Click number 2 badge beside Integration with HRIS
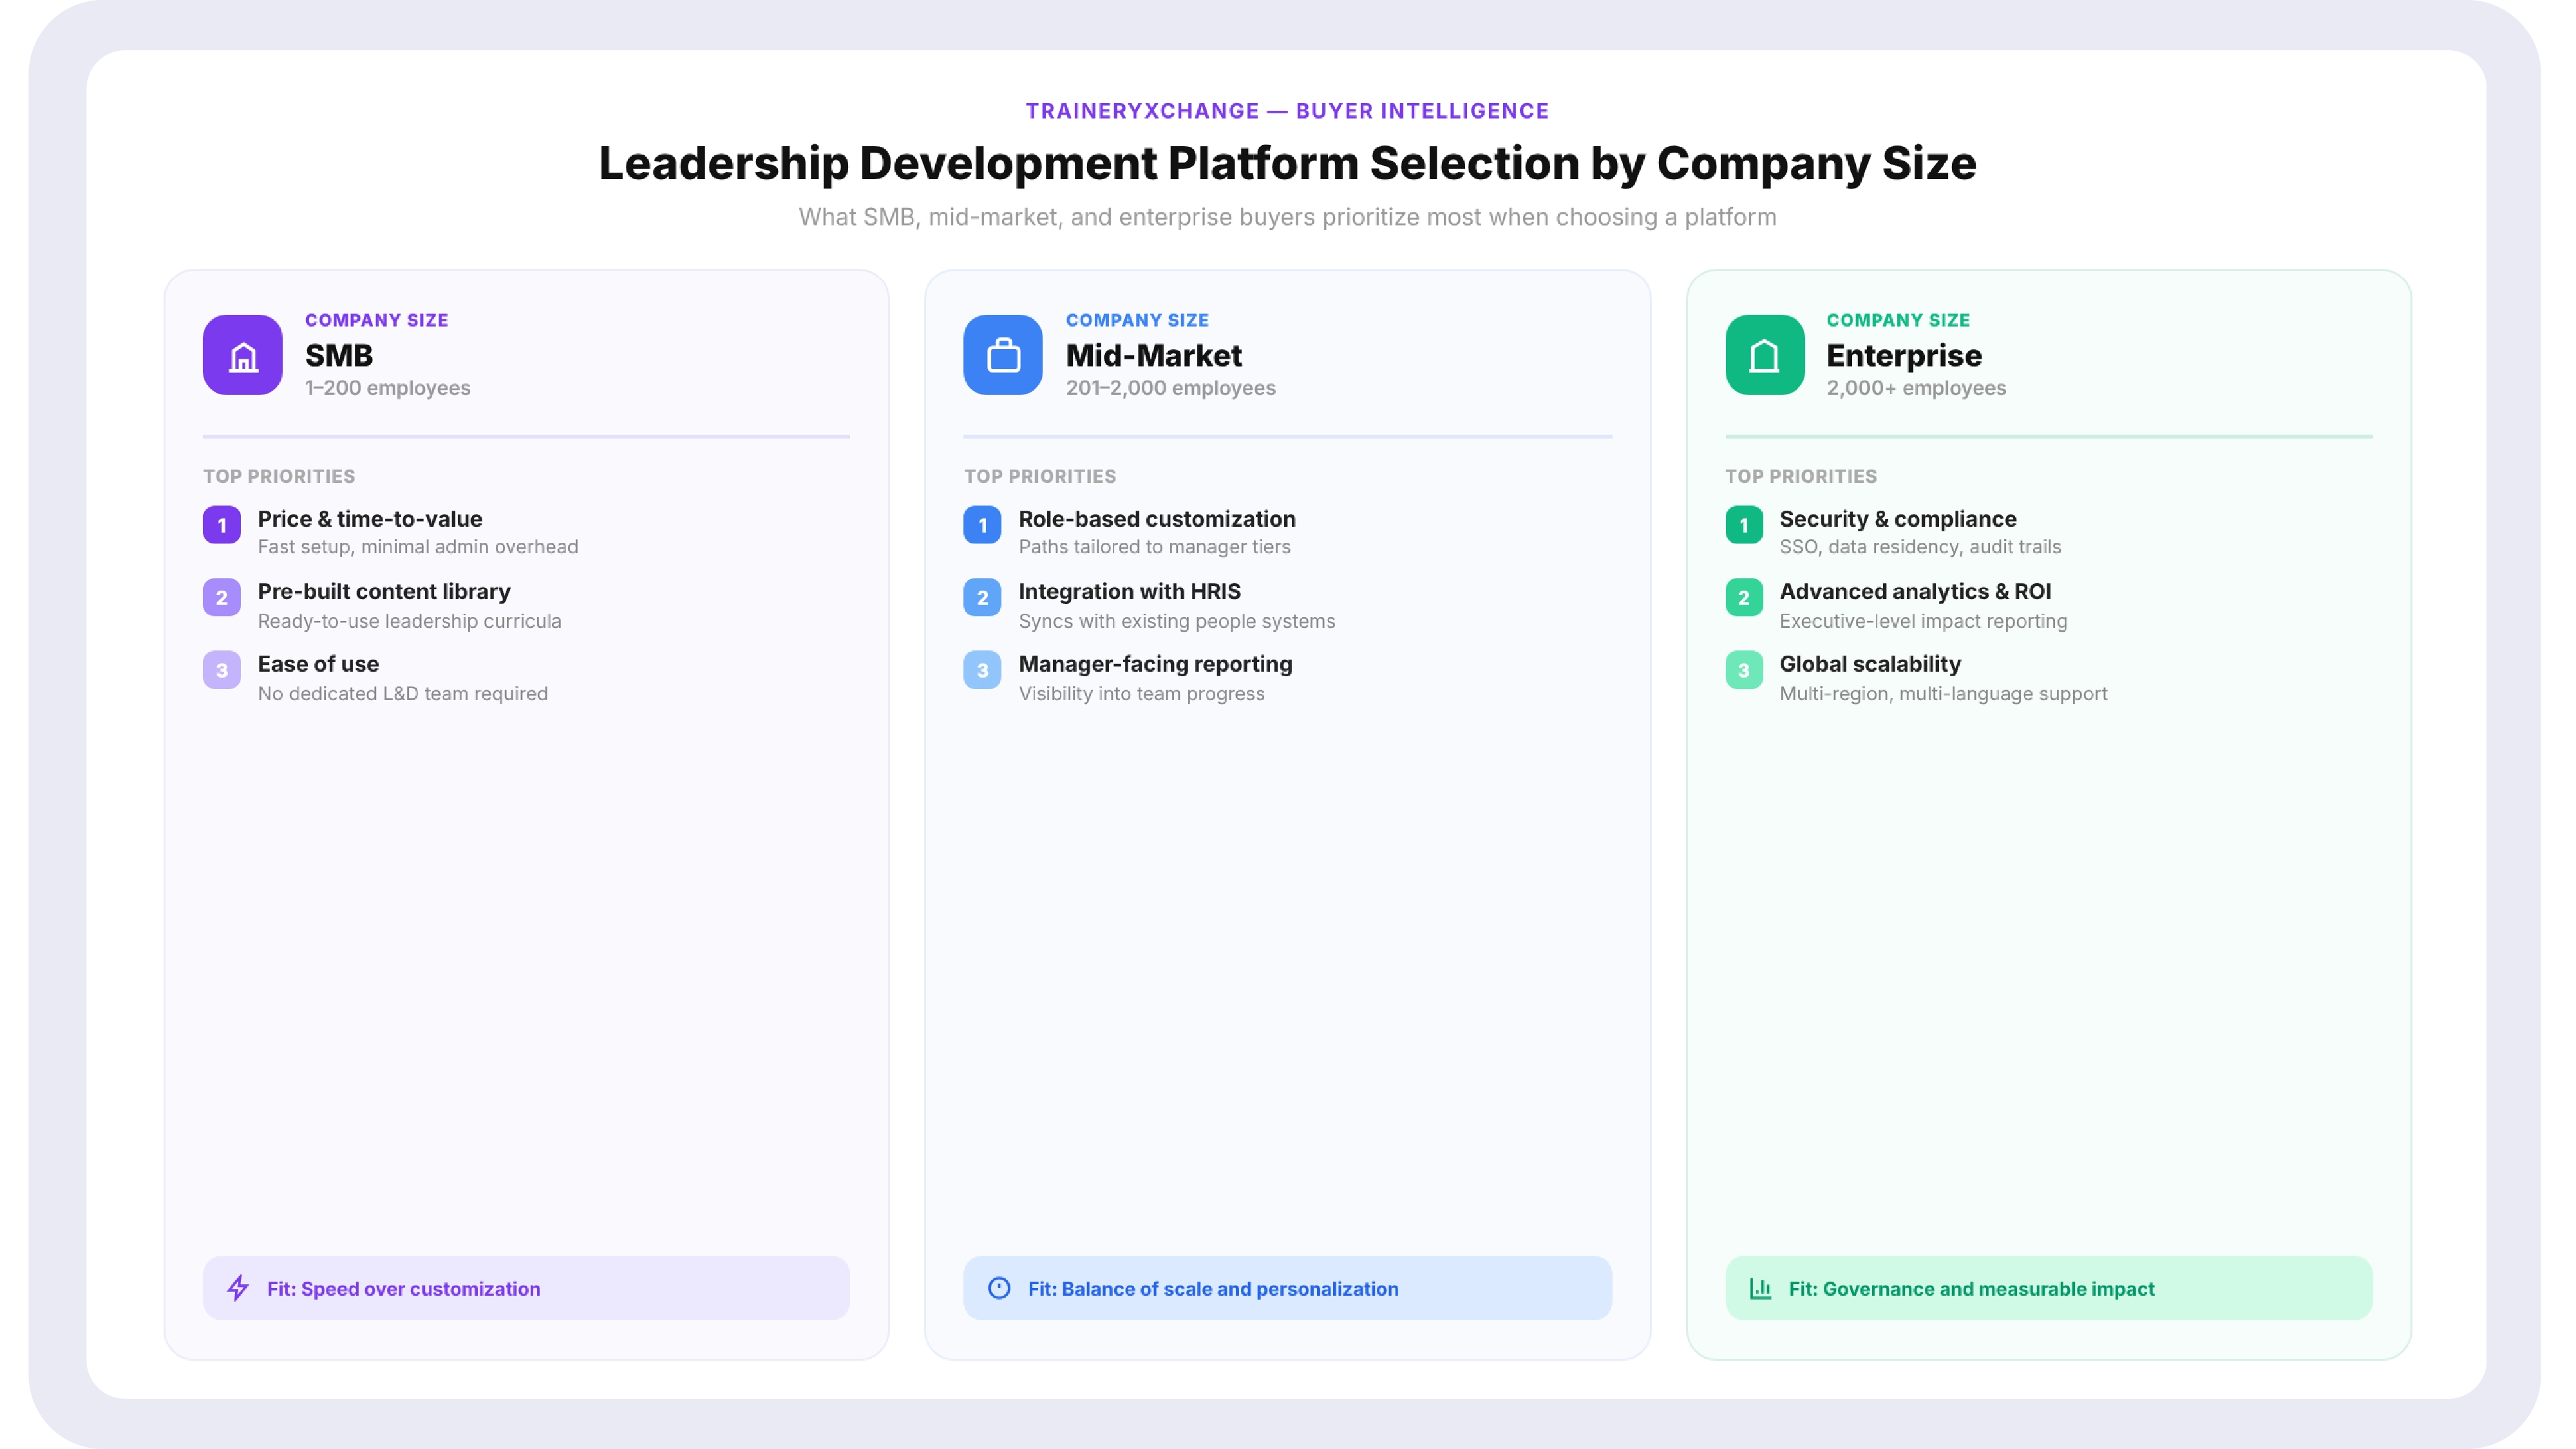The width and height of the screenshot is (2576, 1449). pos(983,598)
